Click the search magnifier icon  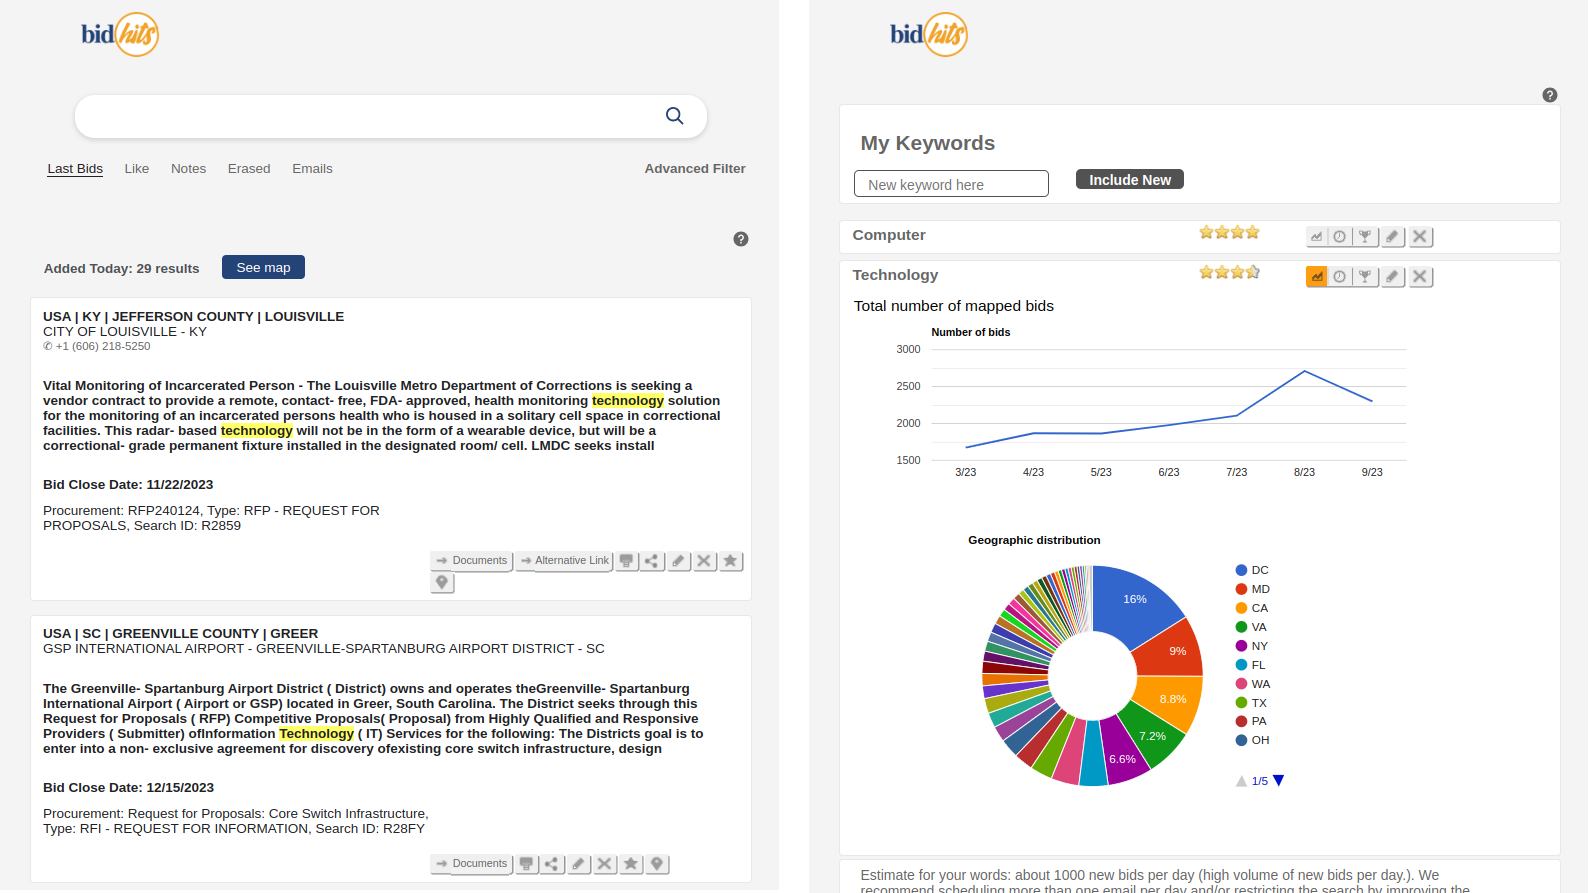pyautogui.click(x=675, y=116)
